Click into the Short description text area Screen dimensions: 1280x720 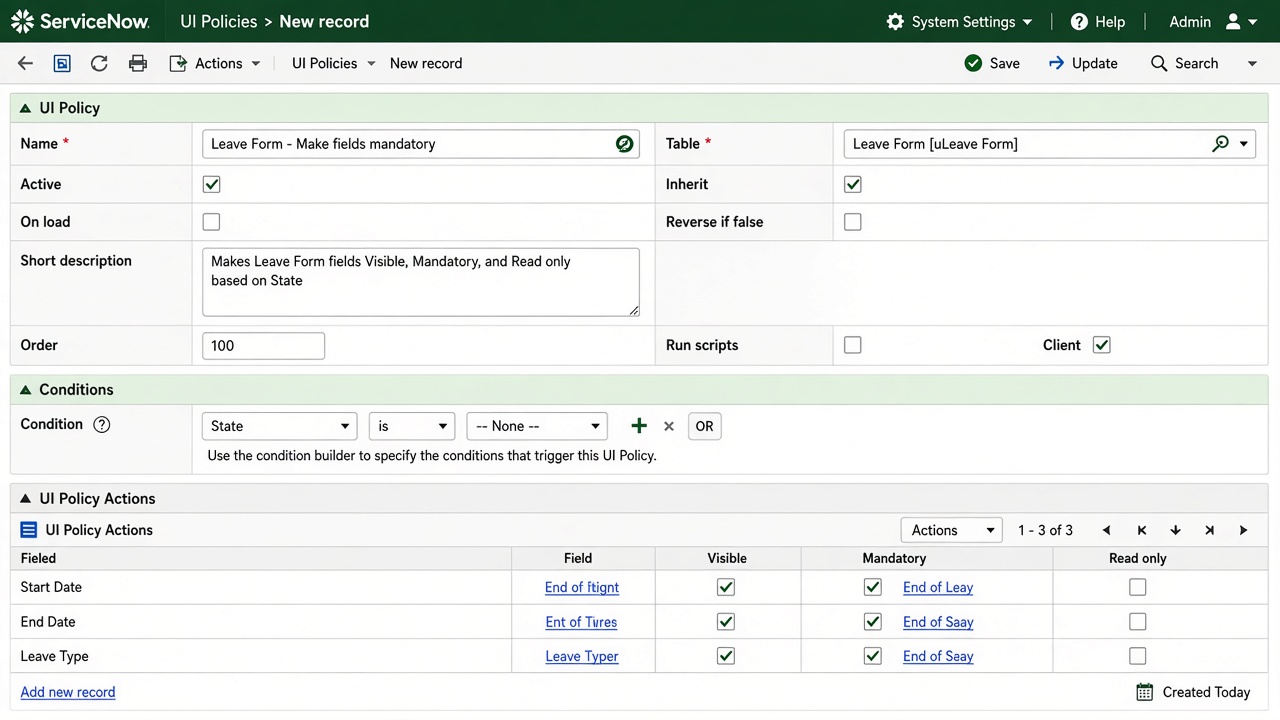click(x=421, y=282)
